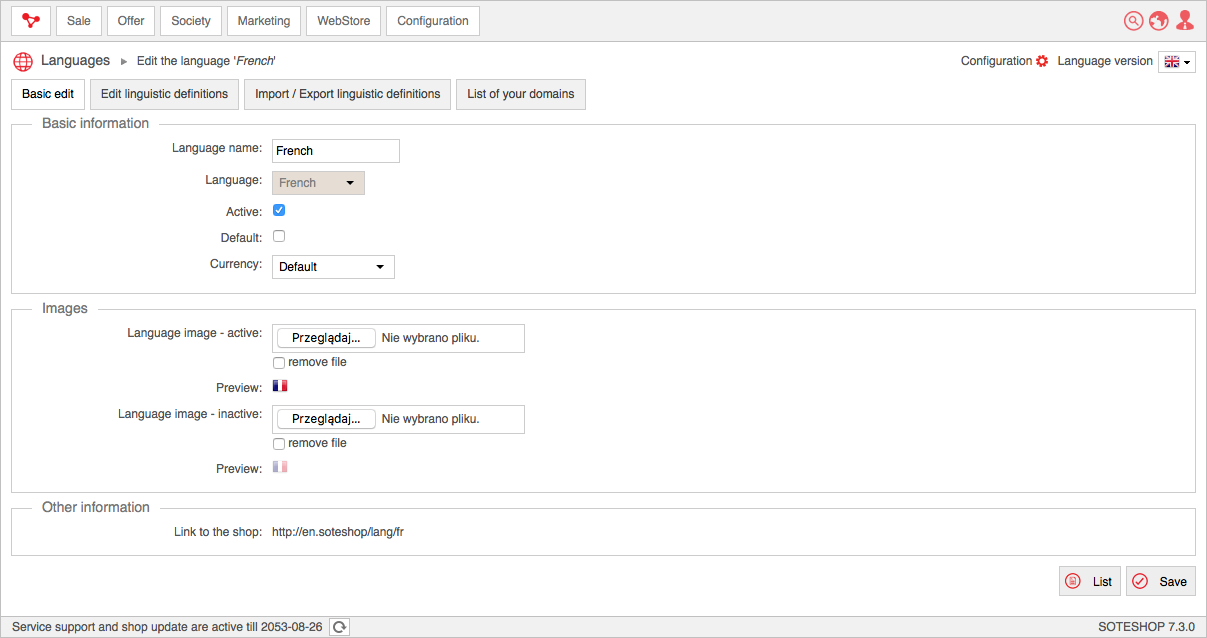The image size is (1207, 638).
Task: Click the service support status text
Action: [x=167, y=627]
